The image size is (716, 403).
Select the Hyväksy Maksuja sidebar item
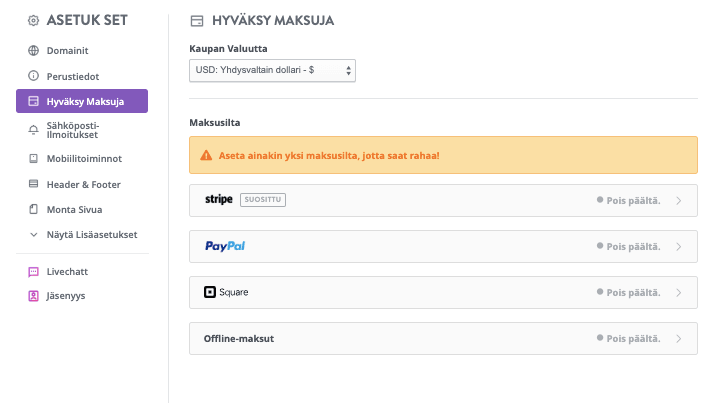pos(82,101)
